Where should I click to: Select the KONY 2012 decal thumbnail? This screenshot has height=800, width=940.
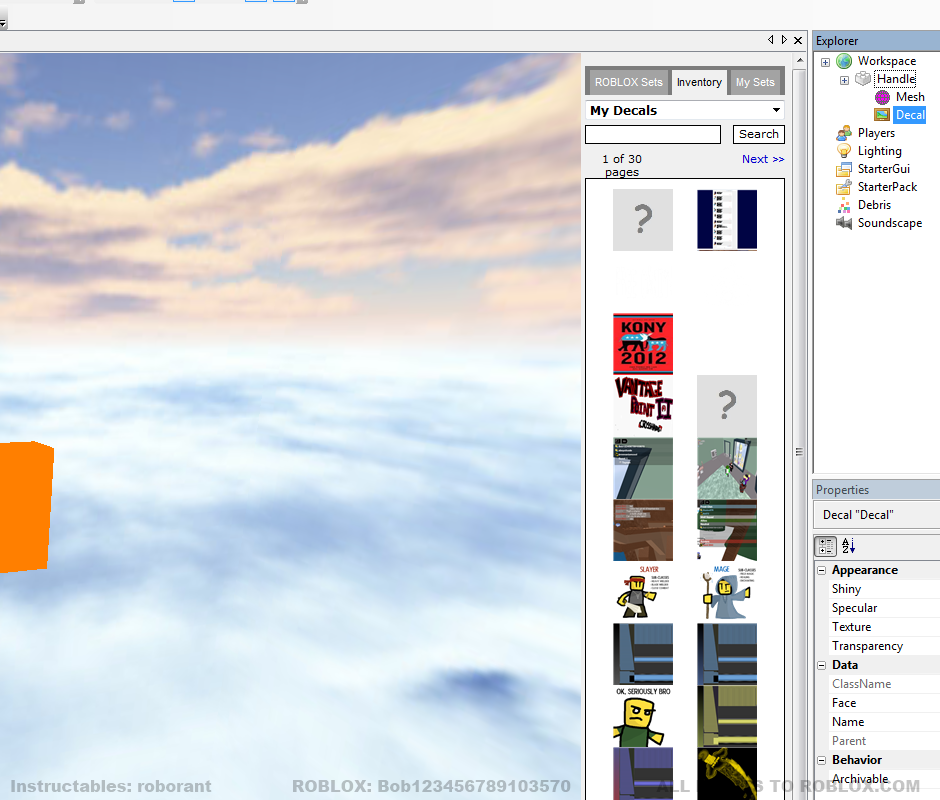(x=642, y=343)
